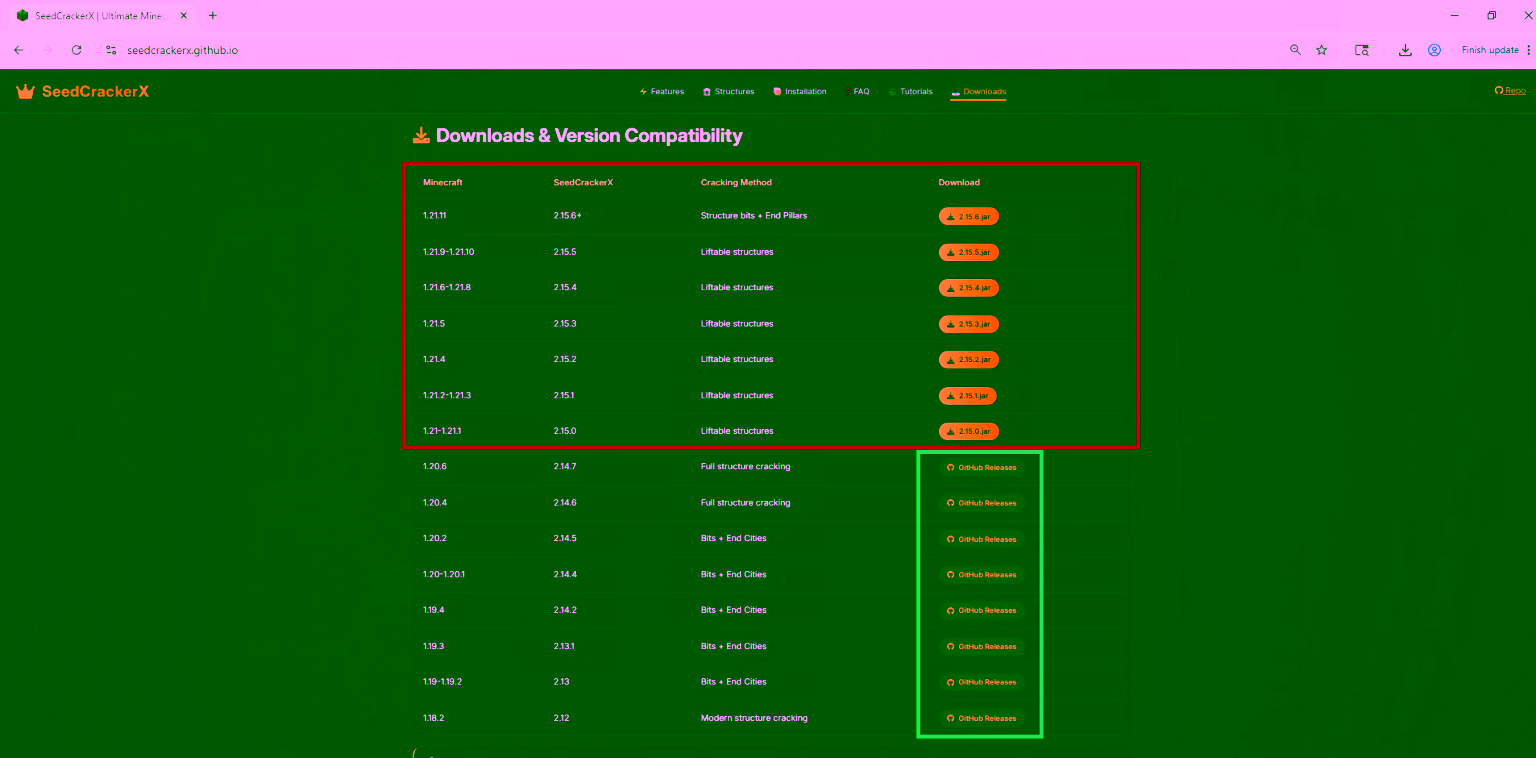Open GitHub Releases for Minecraft 1.19.4
This screenshot has width=1536, height=758.
[981, 610]
